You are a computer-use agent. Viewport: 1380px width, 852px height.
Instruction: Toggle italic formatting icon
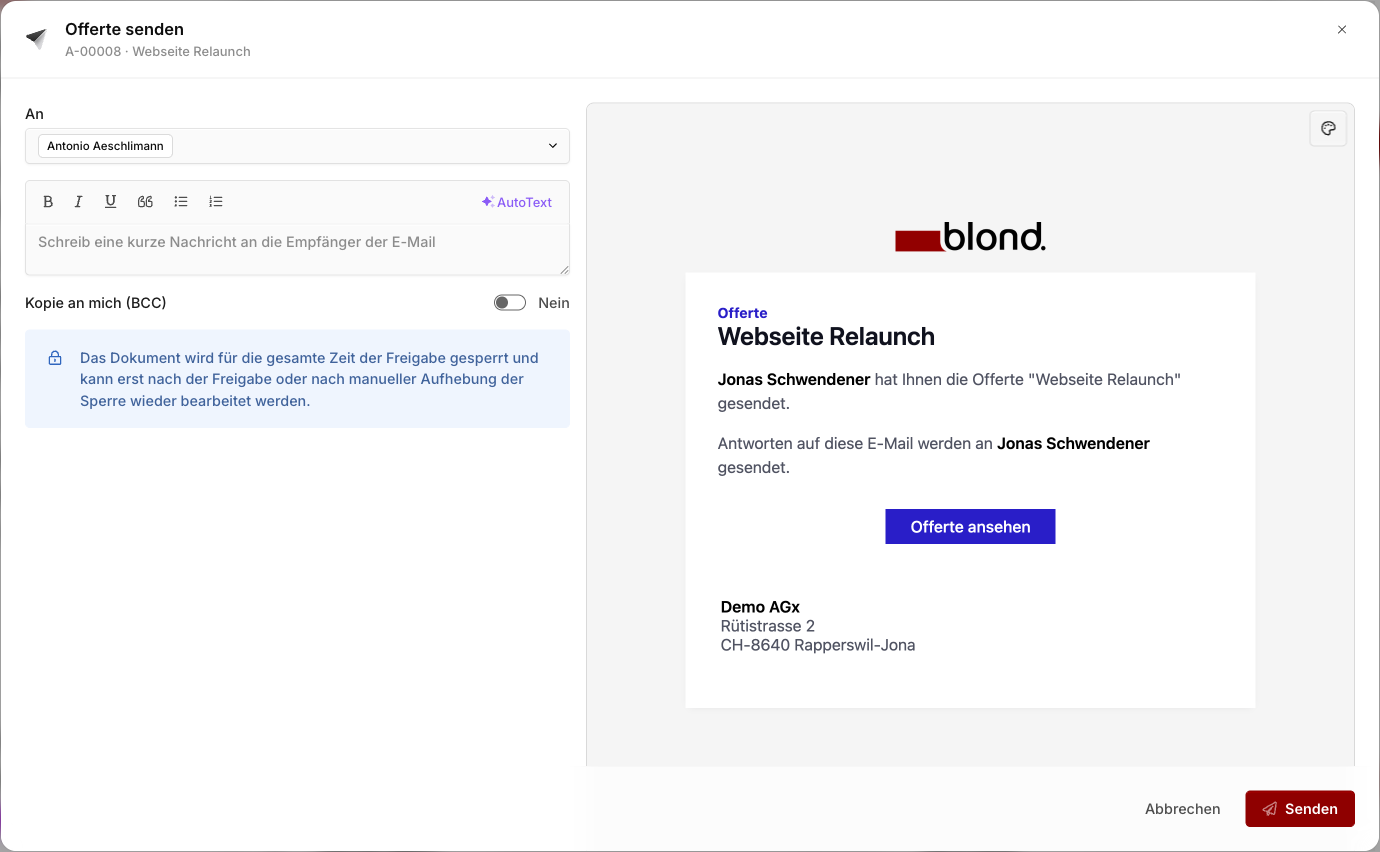[78, 202]
